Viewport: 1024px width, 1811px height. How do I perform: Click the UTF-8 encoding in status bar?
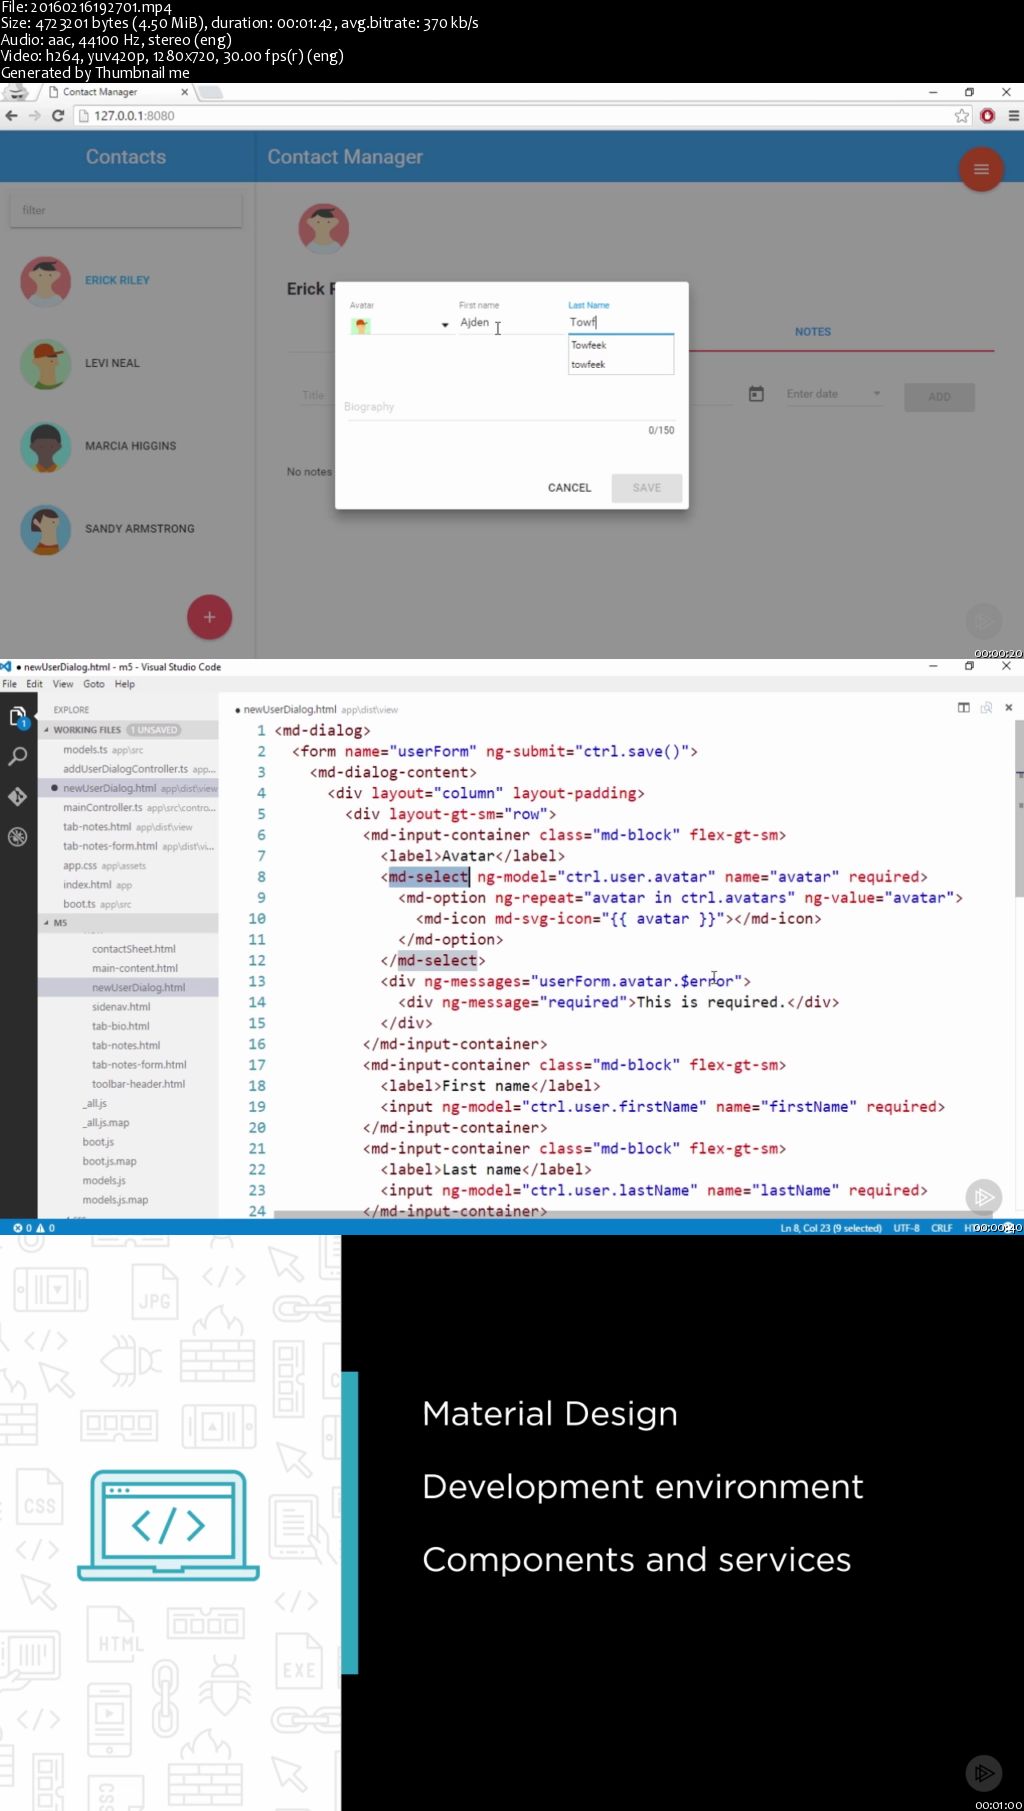pyautogui.click(x=906, y=1228)
